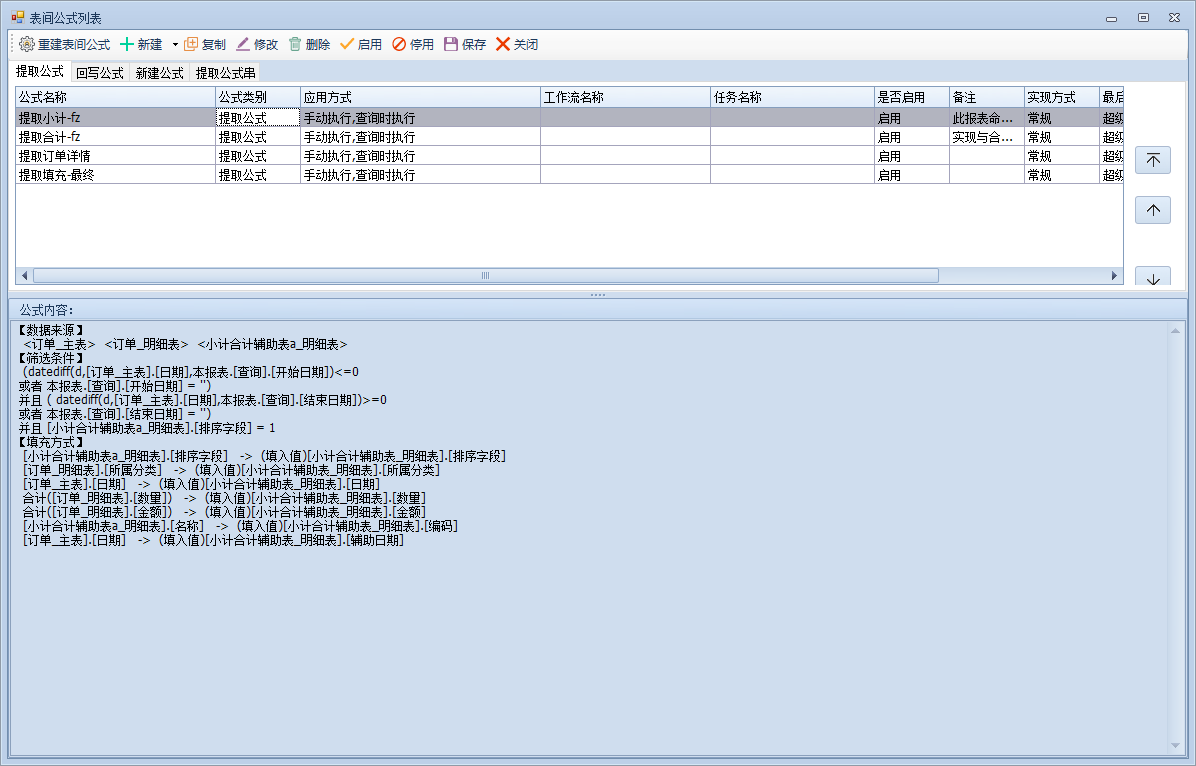
Task: Switch to the 提取公式串 tab
Action: 225,73
